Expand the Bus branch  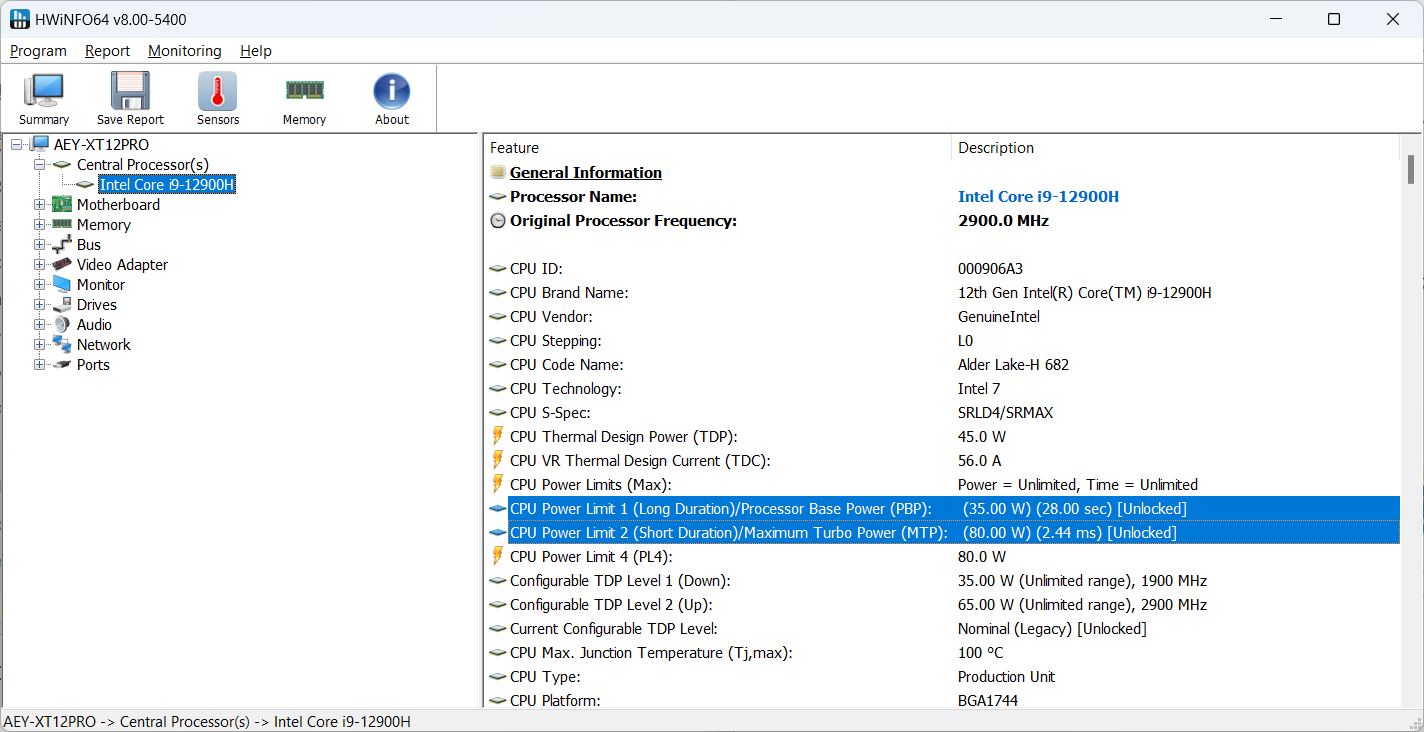39,245
